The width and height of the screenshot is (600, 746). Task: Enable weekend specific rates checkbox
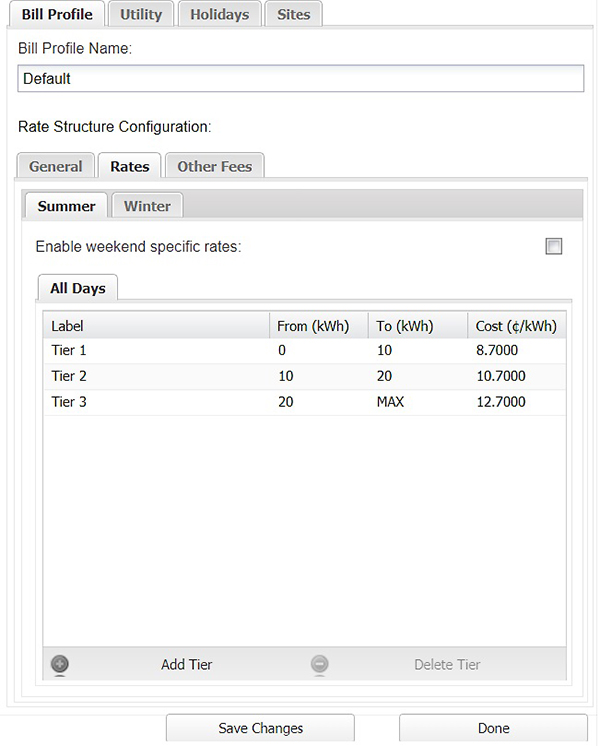coord(554,246)
